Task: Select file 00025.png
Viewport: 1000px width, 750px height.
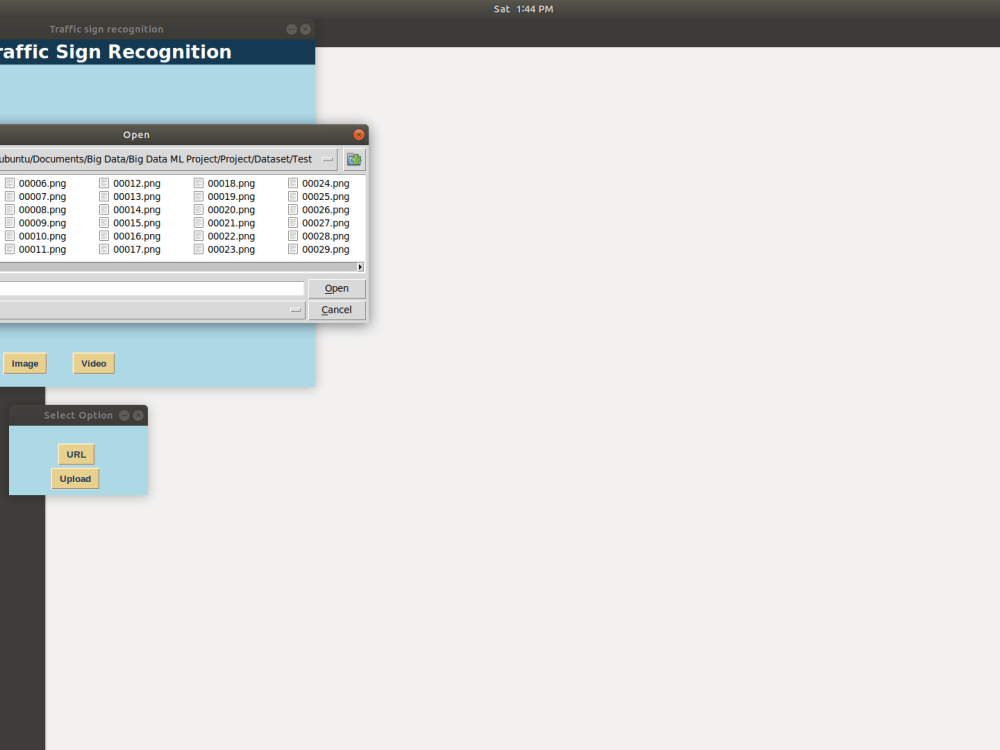Action: (x=319, y=196)
